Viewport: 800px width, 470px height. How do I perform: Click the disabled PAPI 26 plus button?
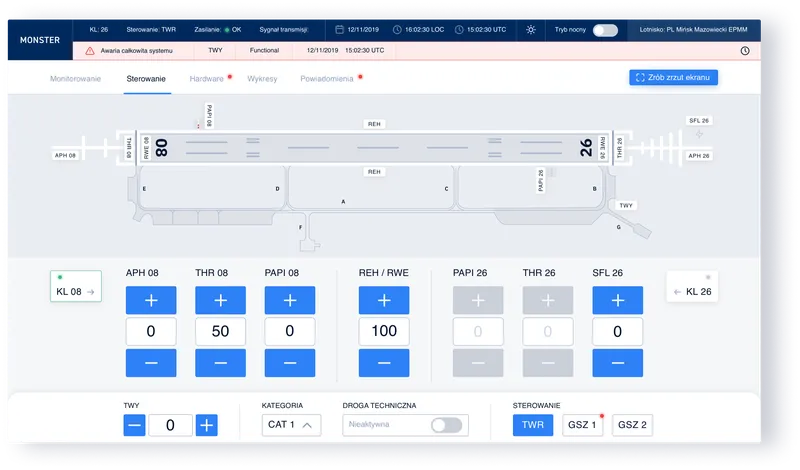(478, 300)
